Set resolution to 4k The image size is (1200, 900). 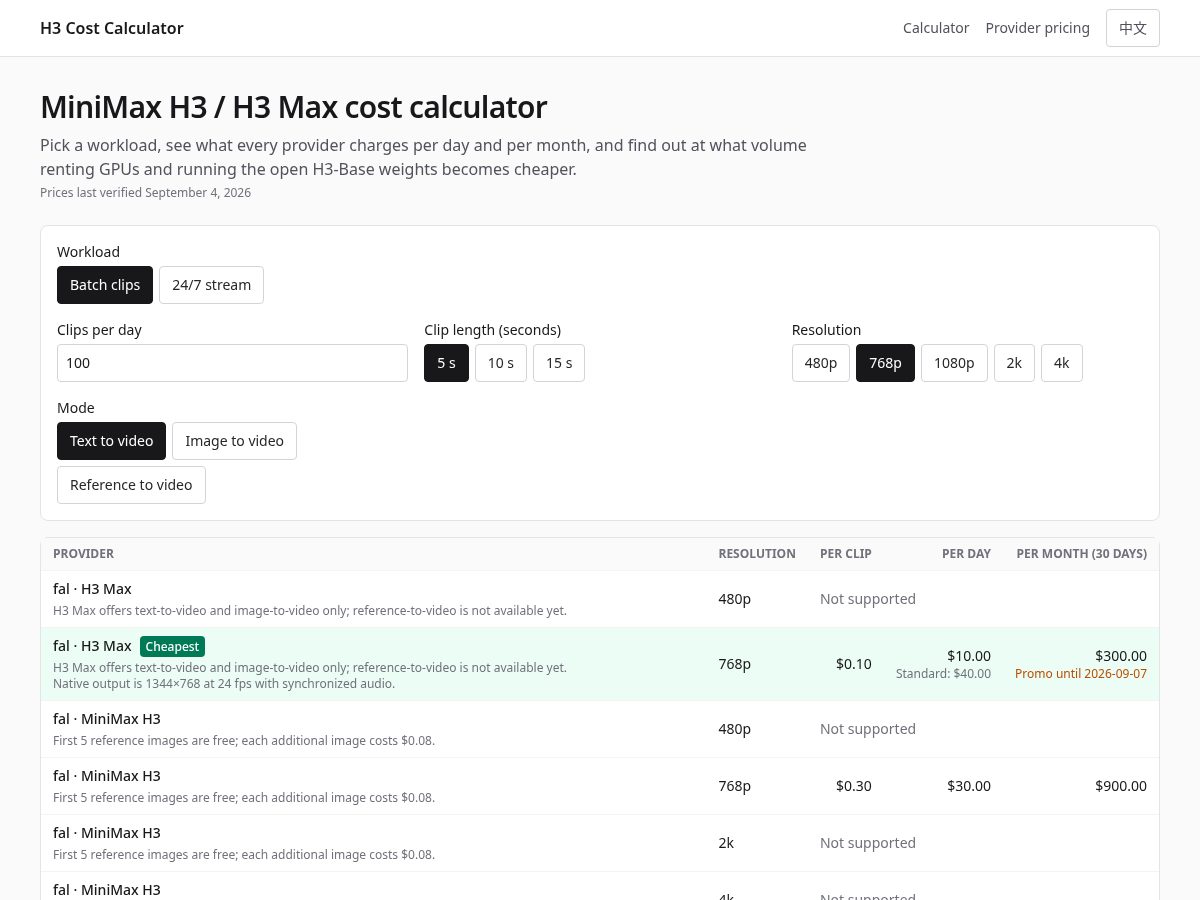[x=1062, y=363]
